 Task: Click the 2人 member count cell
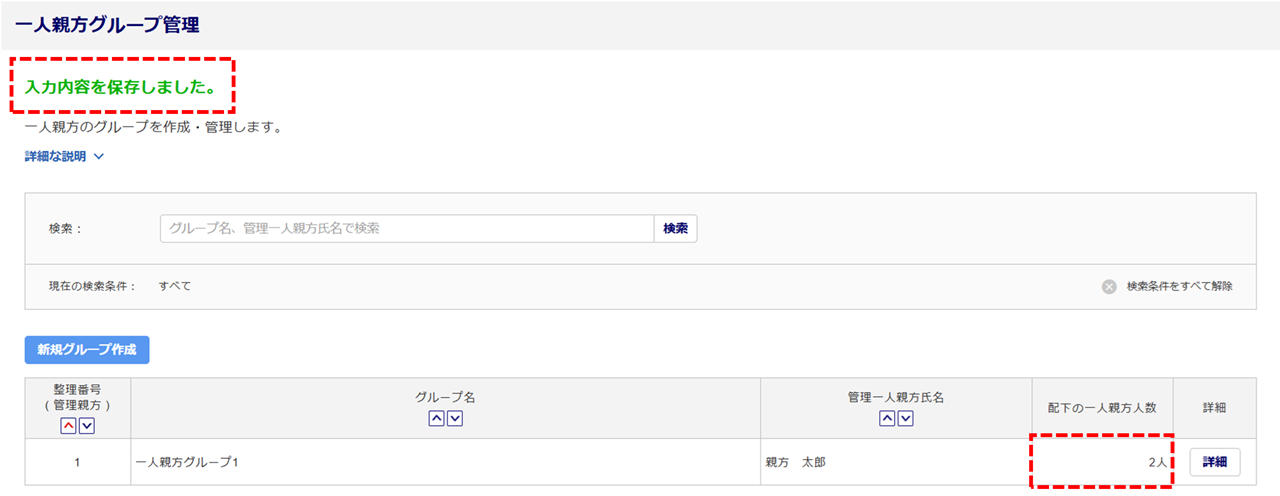(x=1155, y=462)
